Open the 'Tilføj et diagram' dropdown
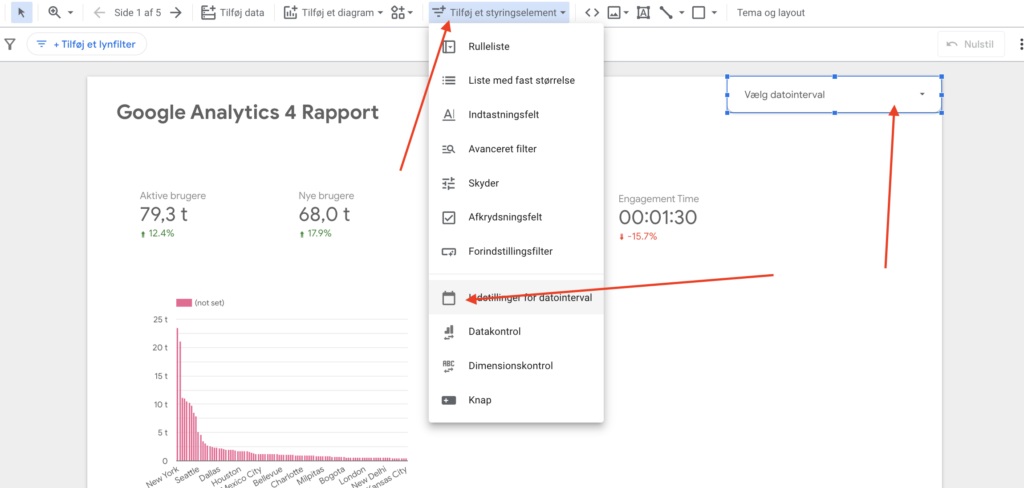Screen dimensions: 1024x488 pyautogui.click(x=333, y=12)
